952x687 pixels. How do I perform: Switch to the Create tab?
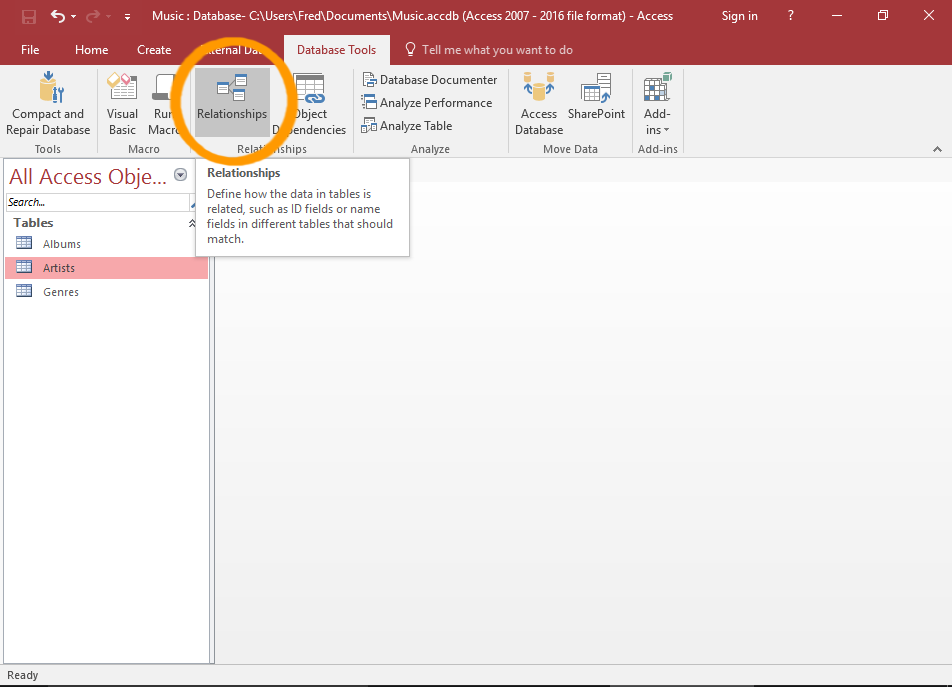coord(154,50)
